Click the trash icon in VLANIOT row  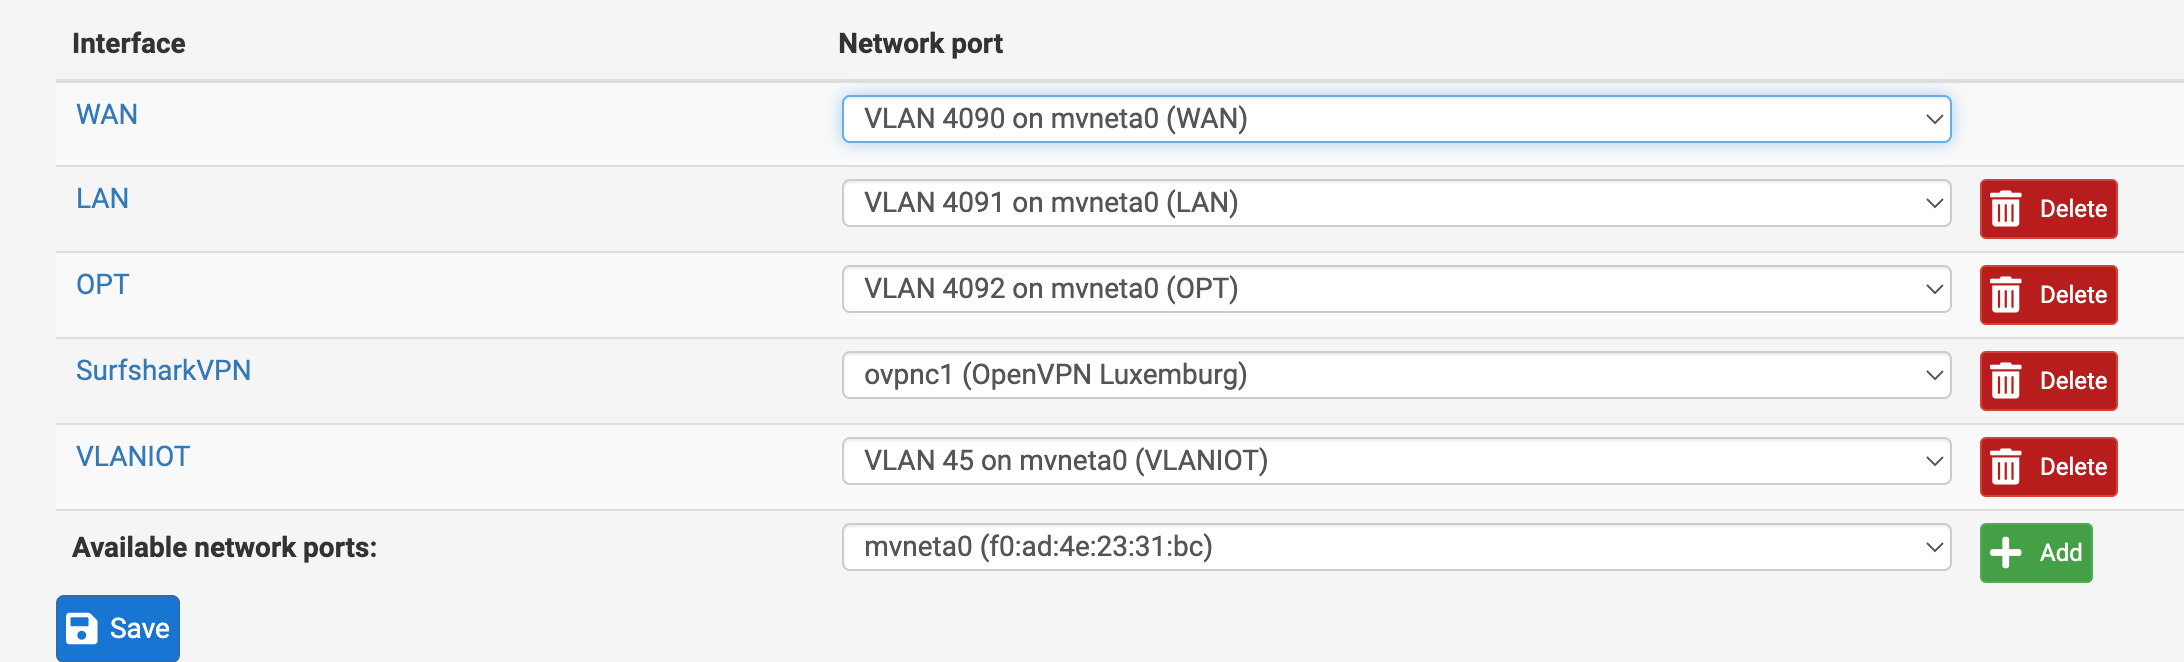click(2005, 467)
